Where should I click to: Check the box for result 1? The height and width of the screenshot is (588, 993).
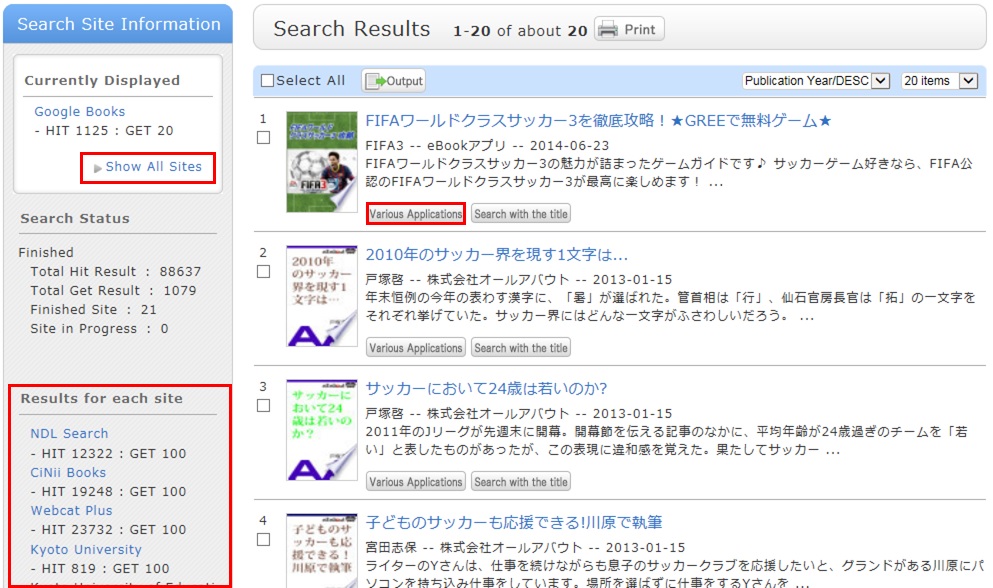(x=264, y=138)
